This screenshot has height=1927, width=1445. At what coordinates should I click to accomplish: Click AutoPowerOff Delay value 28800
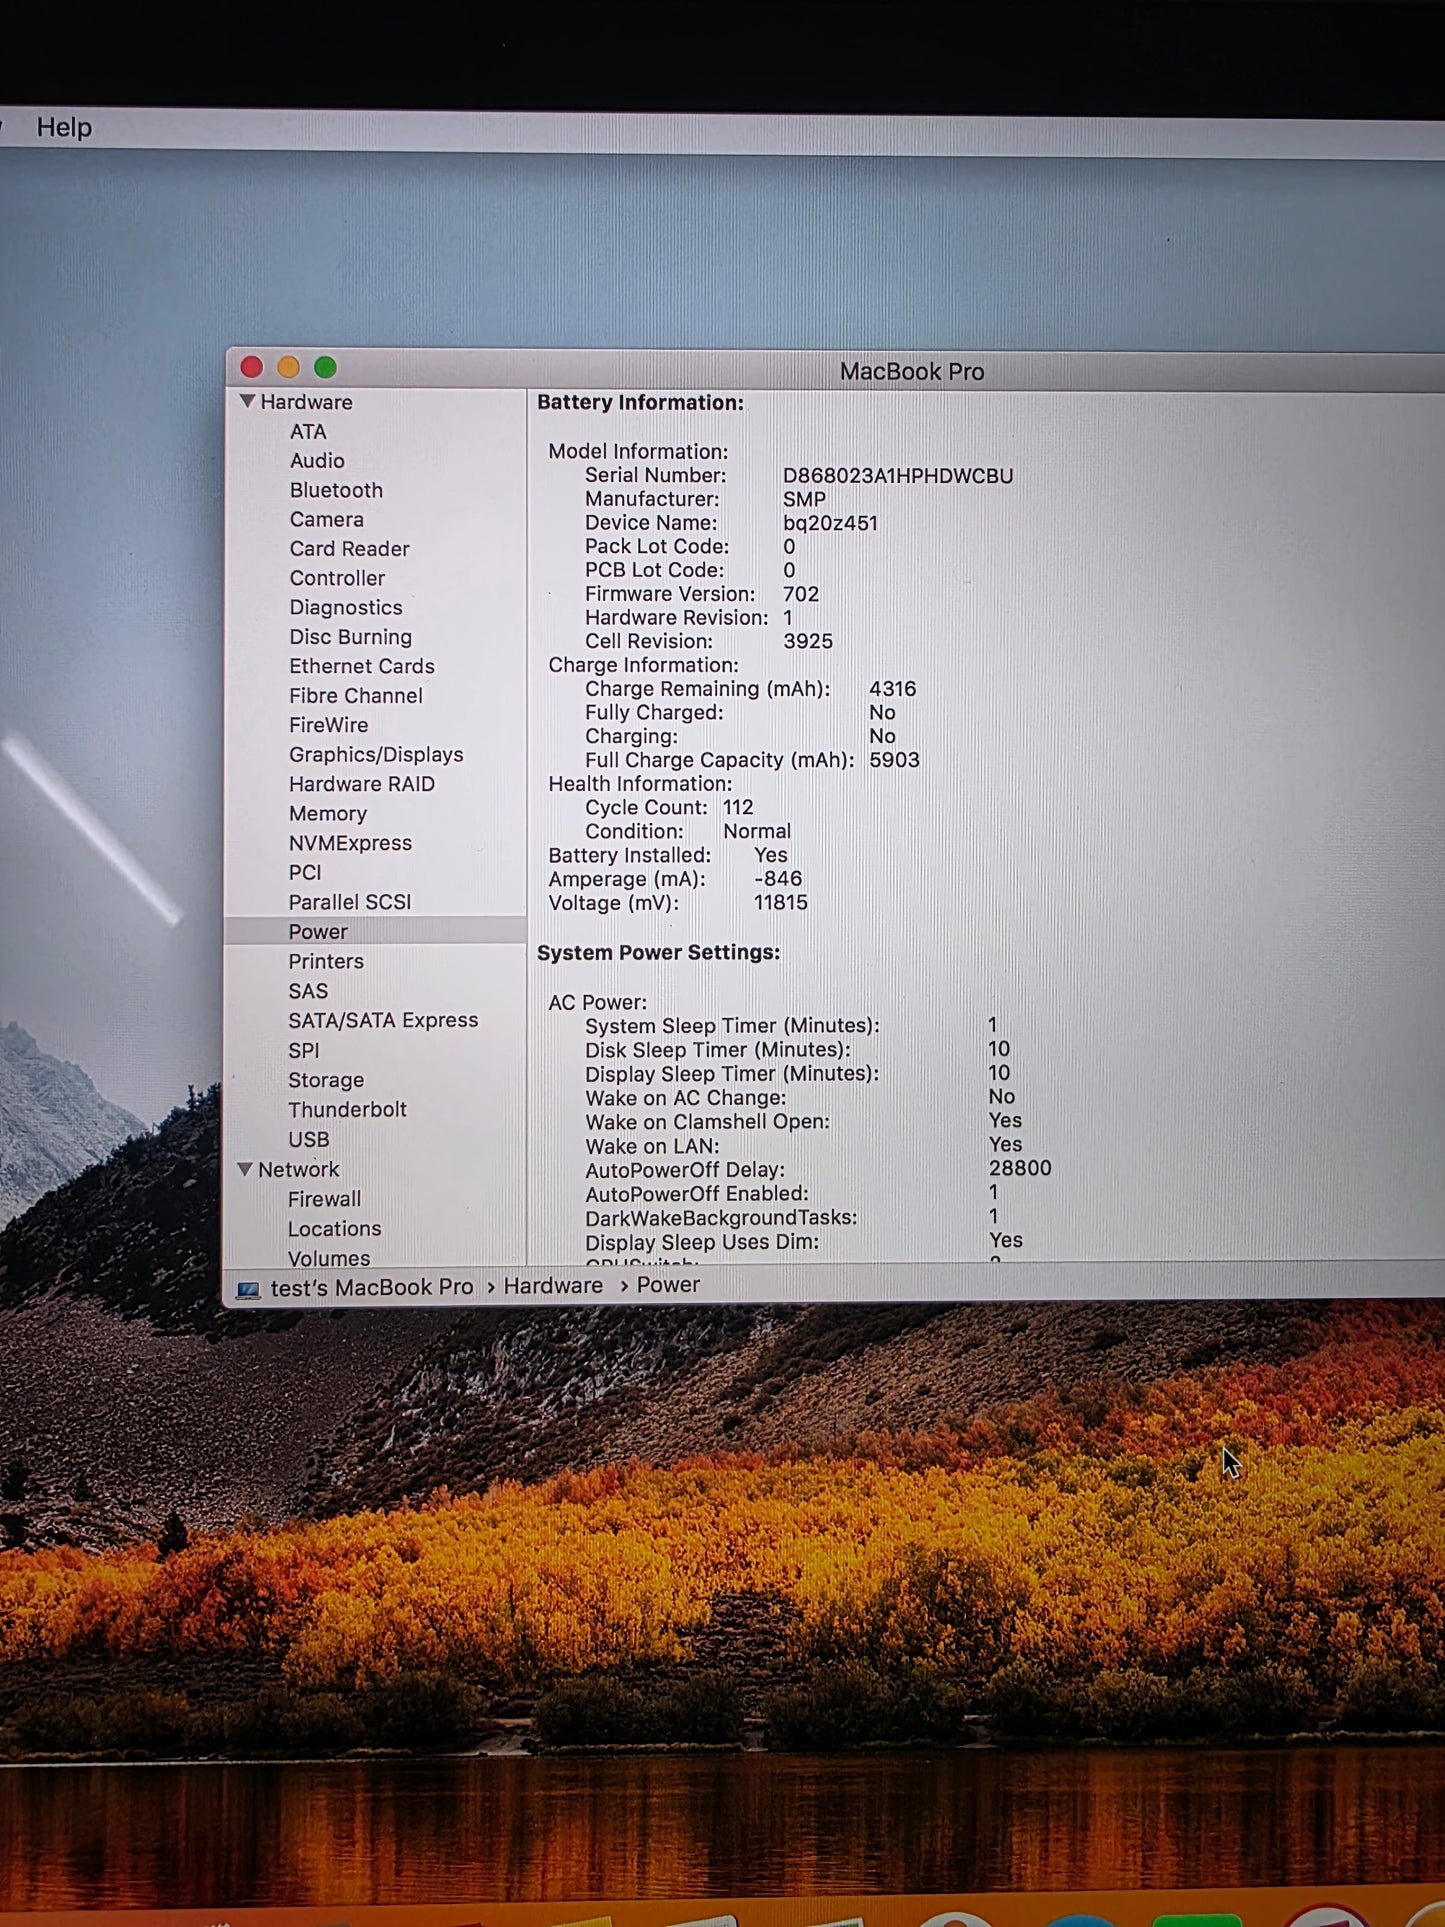coord(1020,1169)
